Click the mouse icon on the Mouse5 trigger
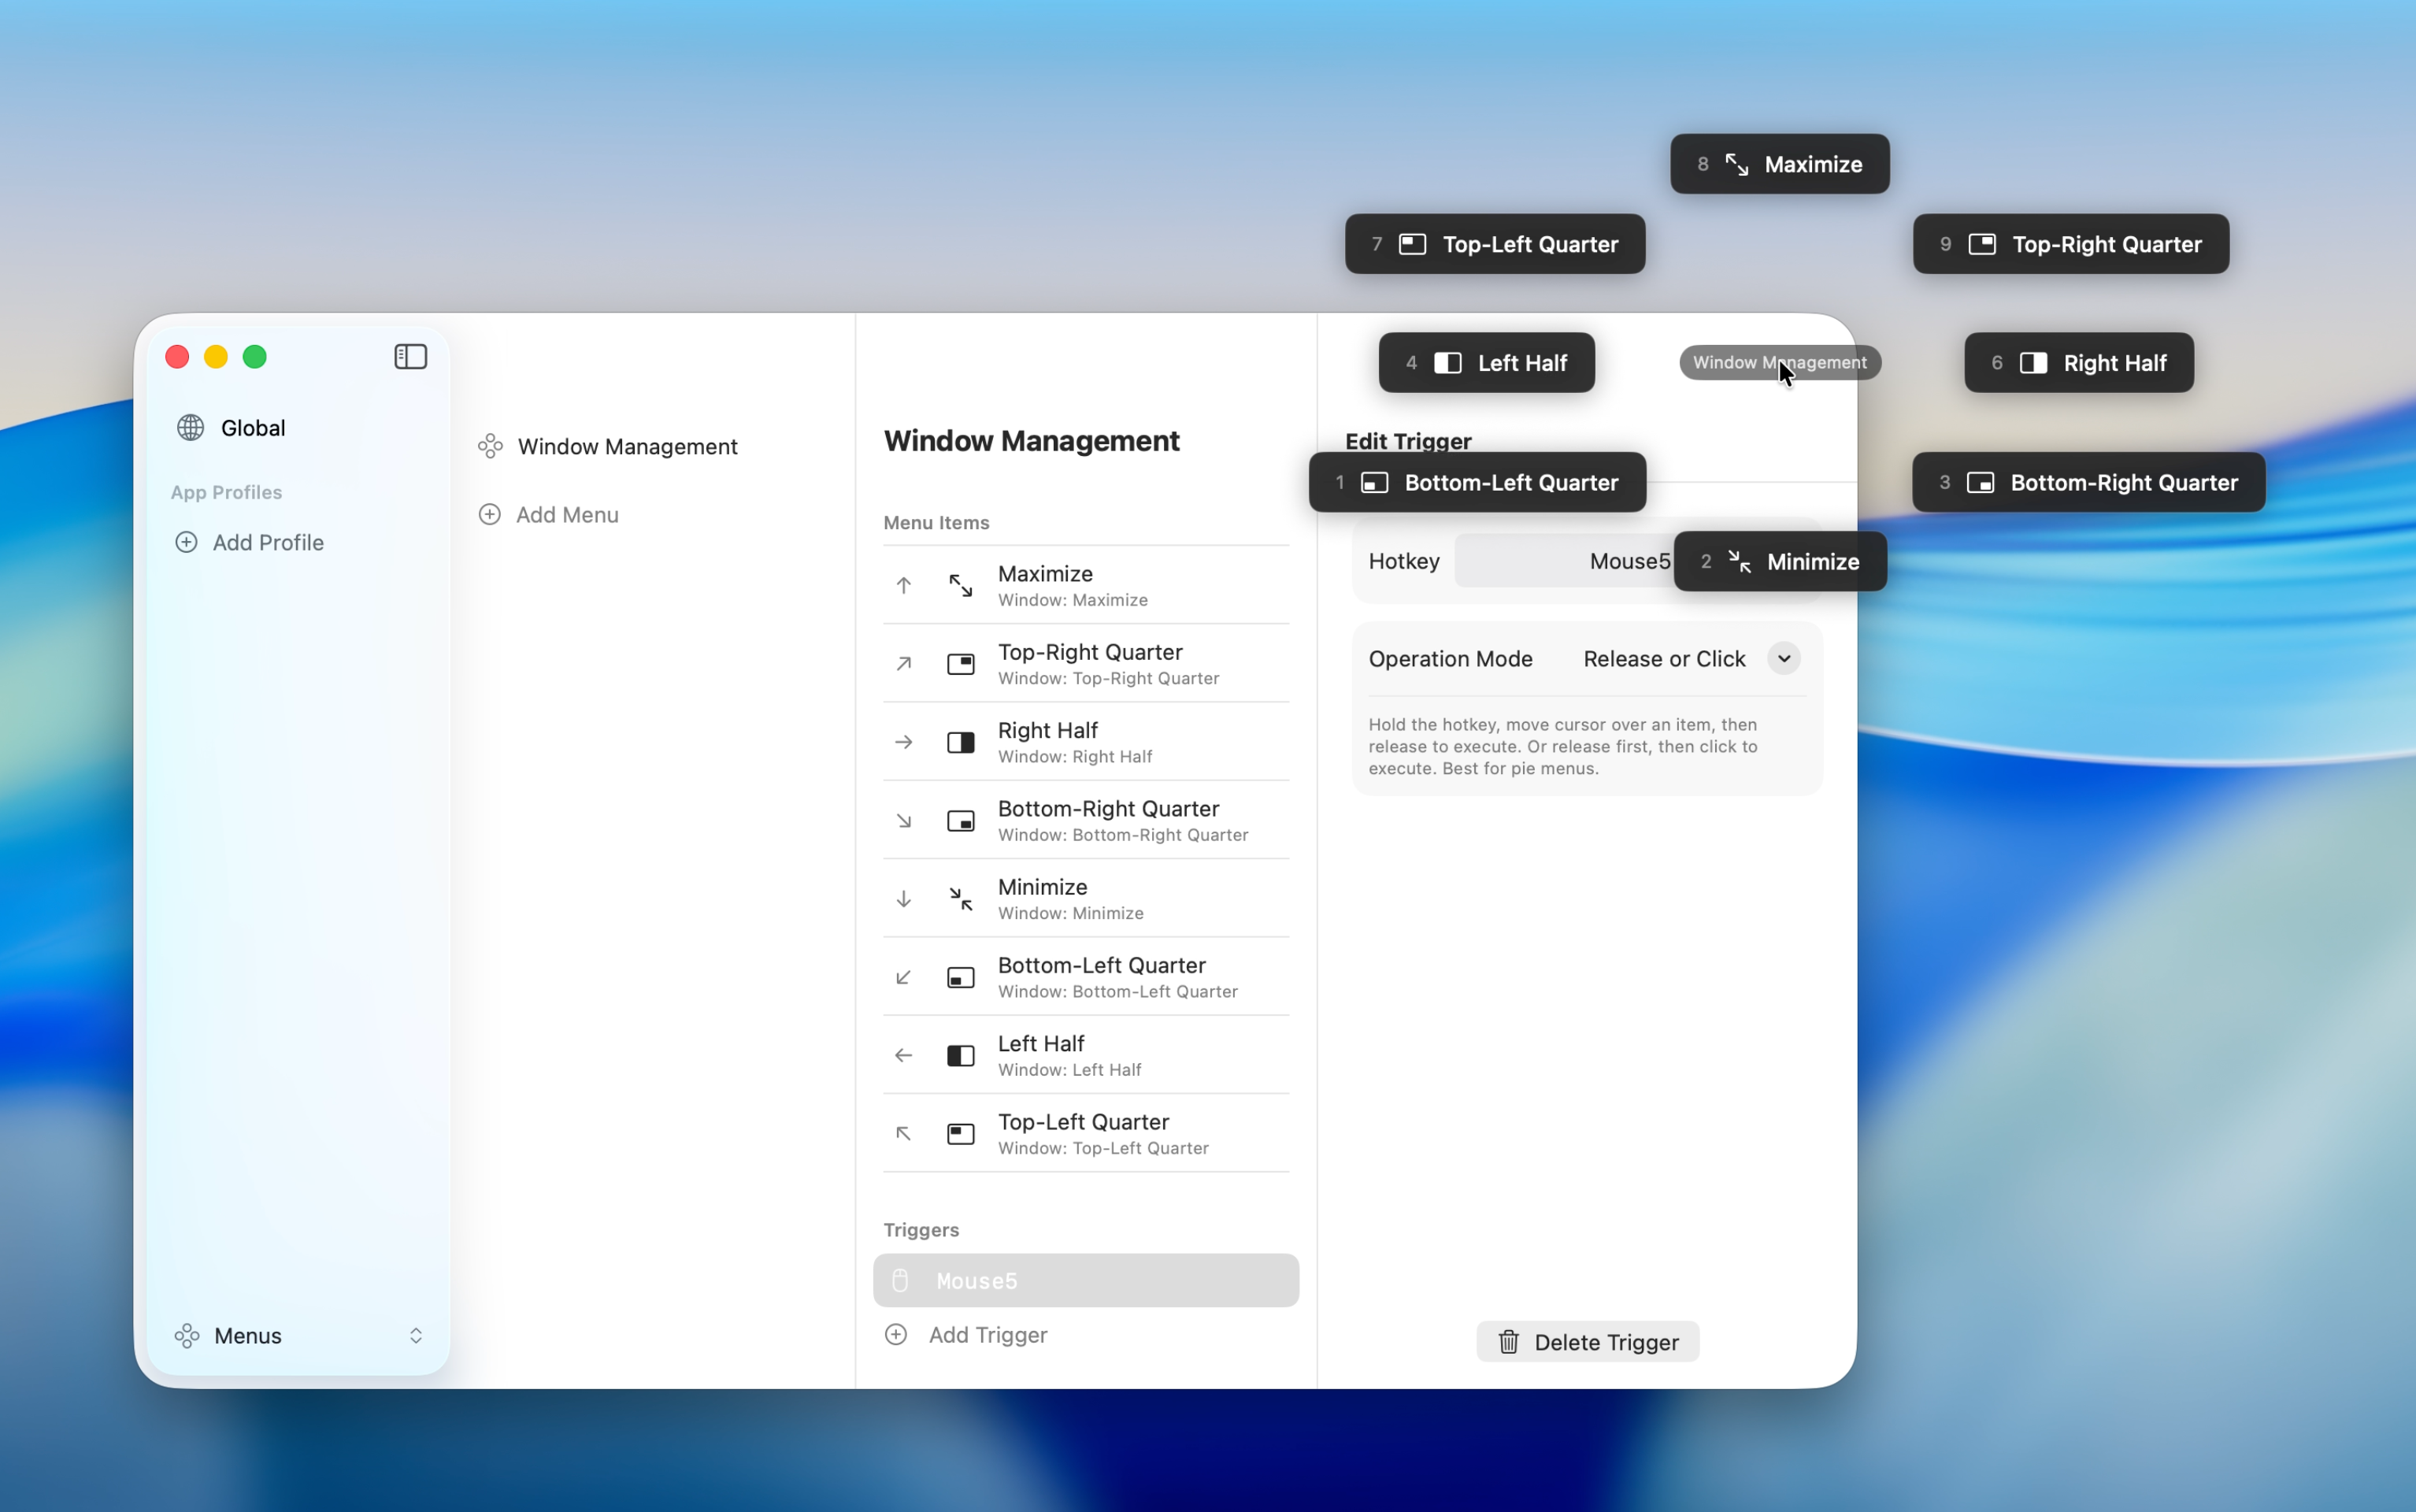 [901, 1280]
